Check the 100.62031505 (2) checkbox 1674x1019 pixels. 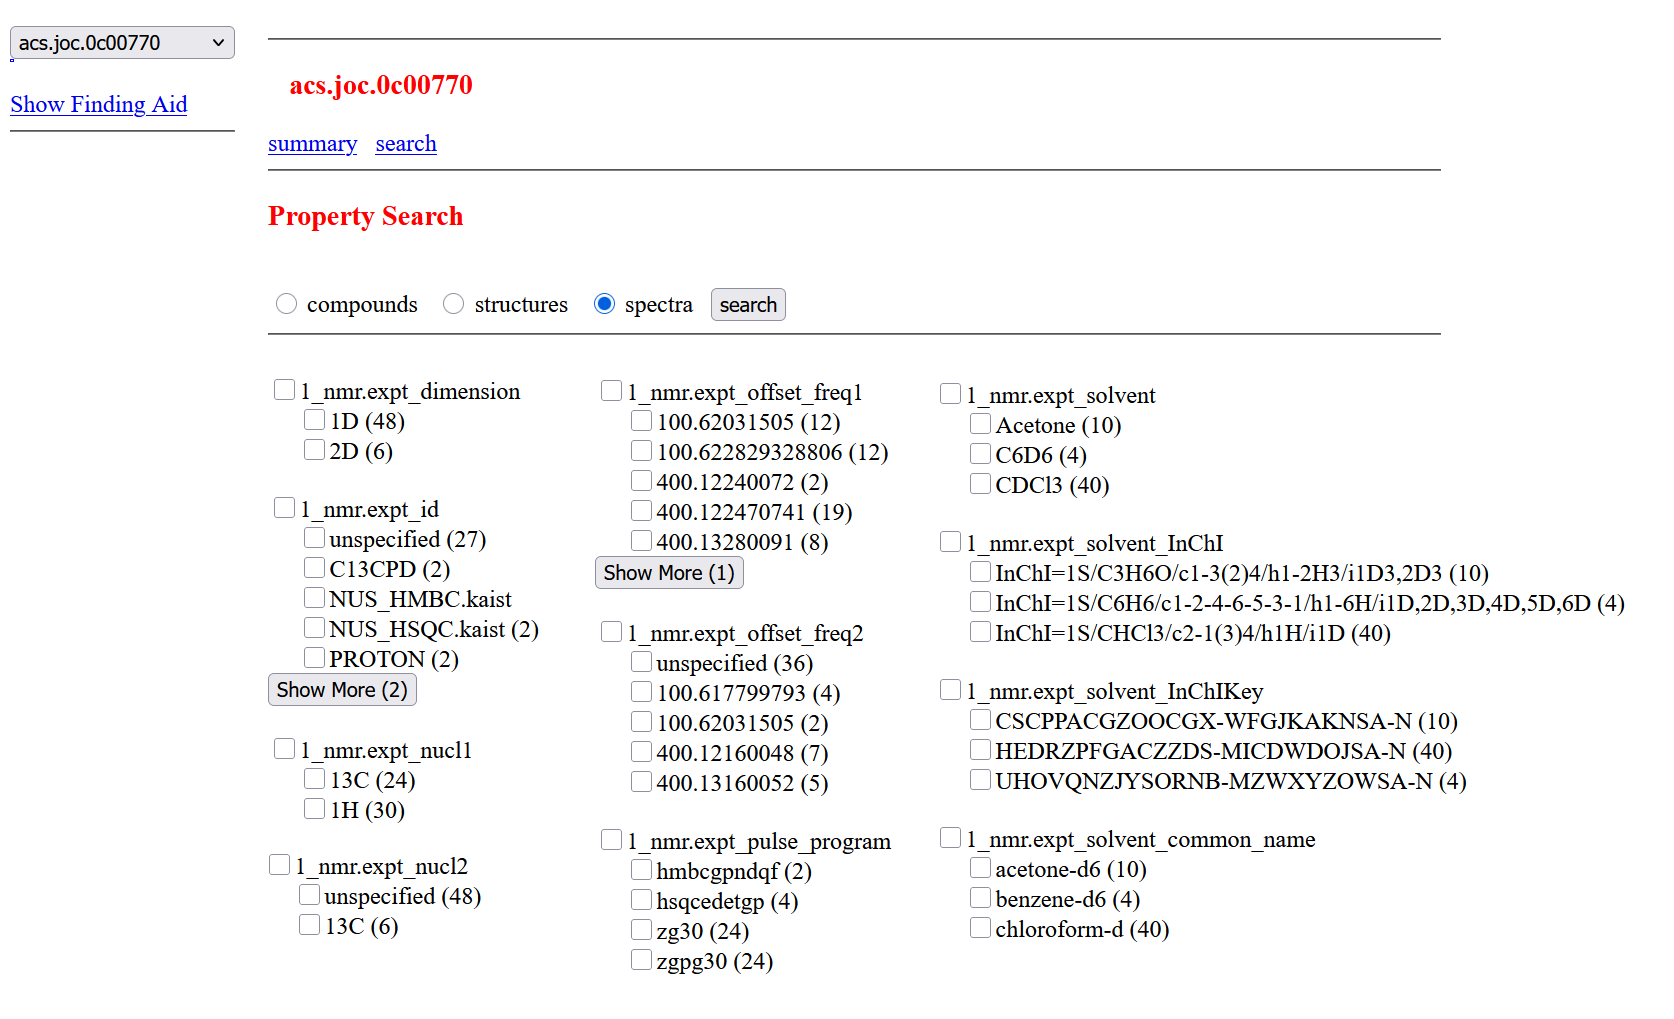[x=641, y=722]
